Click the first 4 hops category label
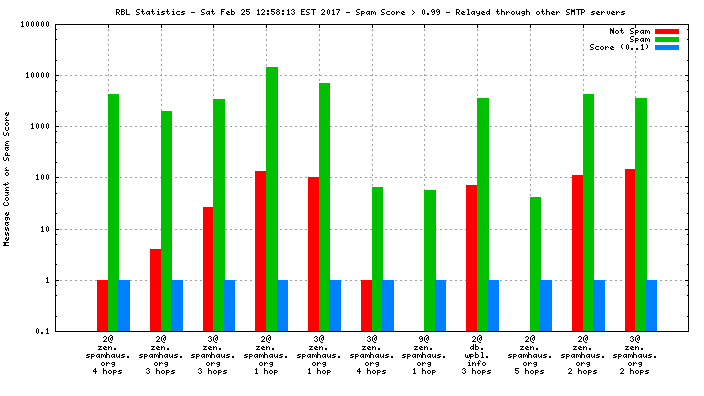The height and width of the screenshot is (396, 704). click(107, 355)
